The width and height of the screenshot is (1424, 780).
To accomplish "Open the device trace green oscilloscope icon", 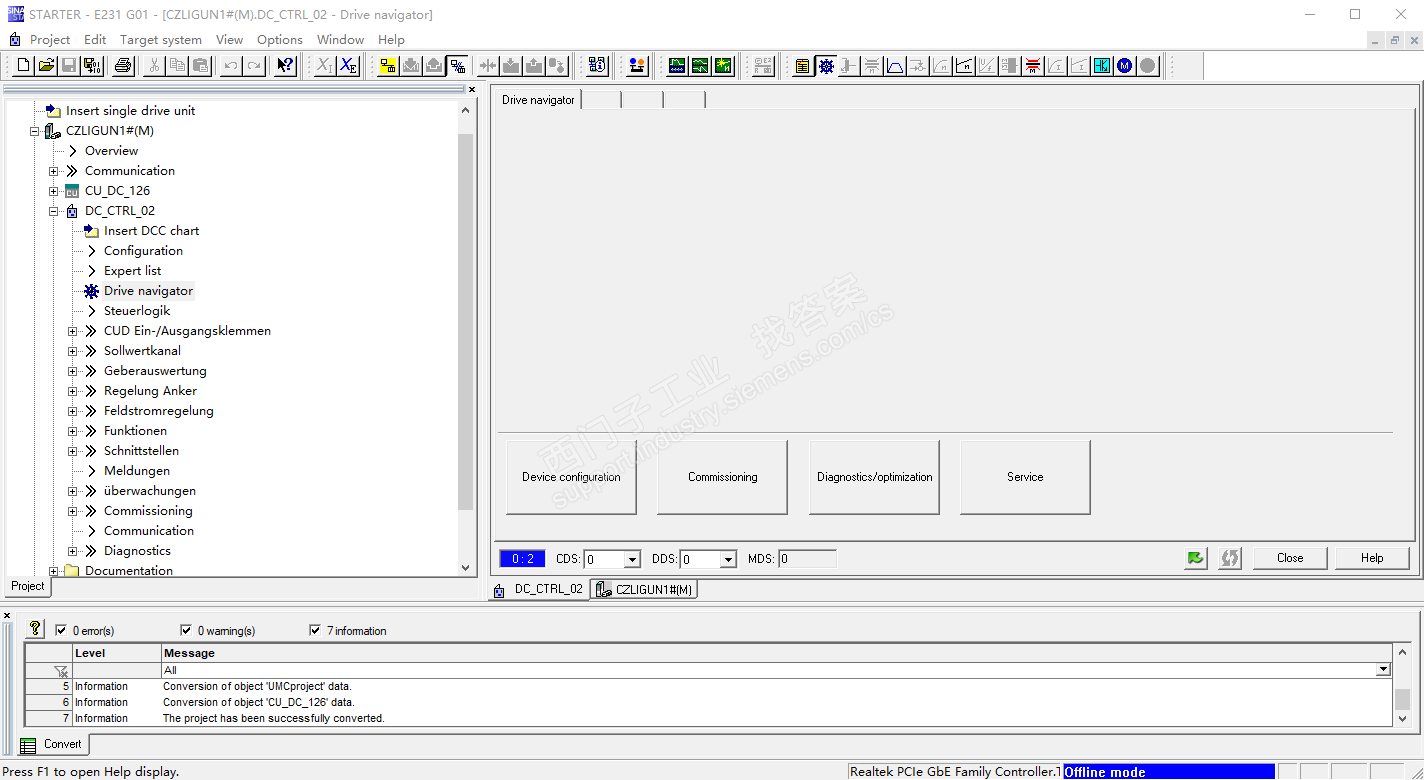I will pos(677,66).
